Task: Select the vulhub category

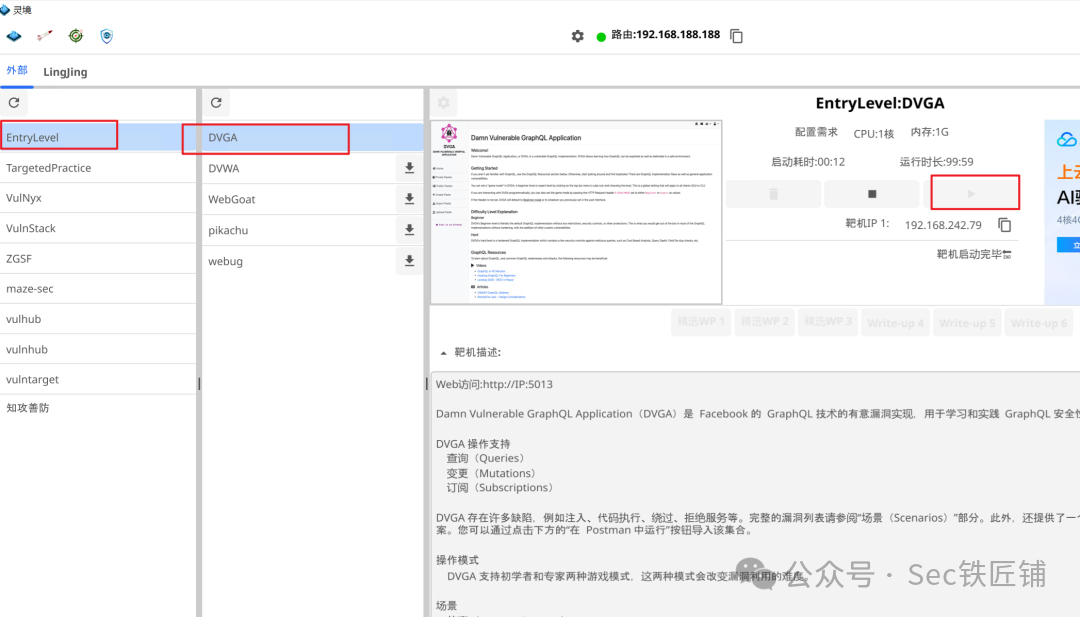Action: 98,319
